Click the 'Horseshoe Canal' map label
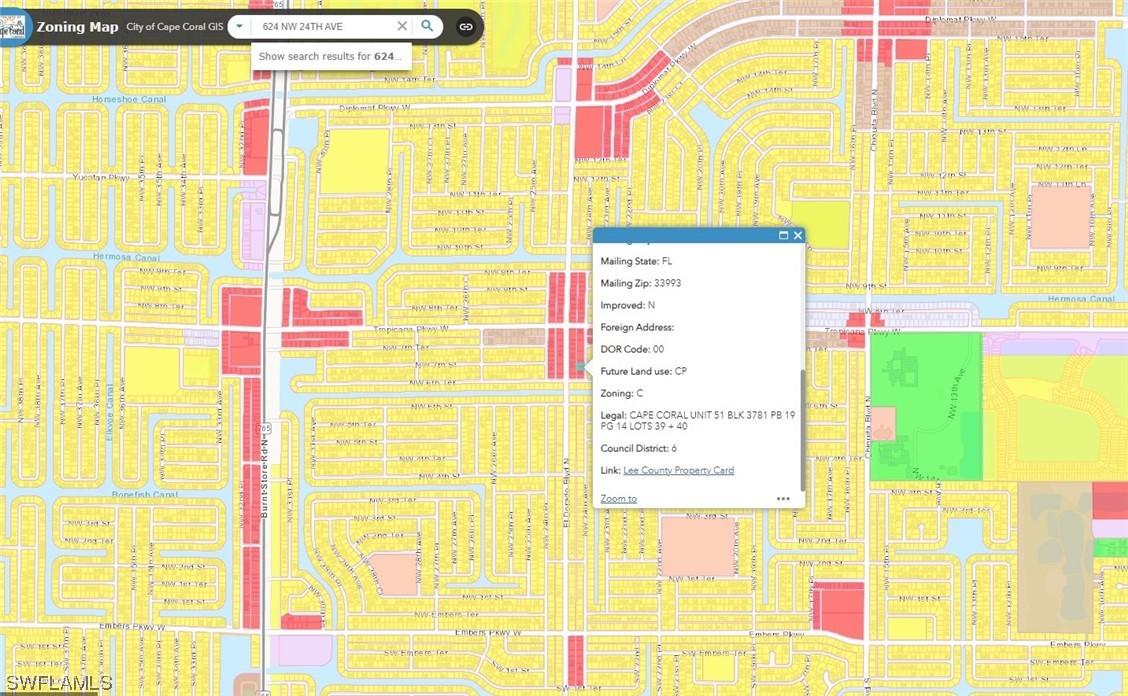Viewport: 1128px width, 696px height. tap(129, 99)
